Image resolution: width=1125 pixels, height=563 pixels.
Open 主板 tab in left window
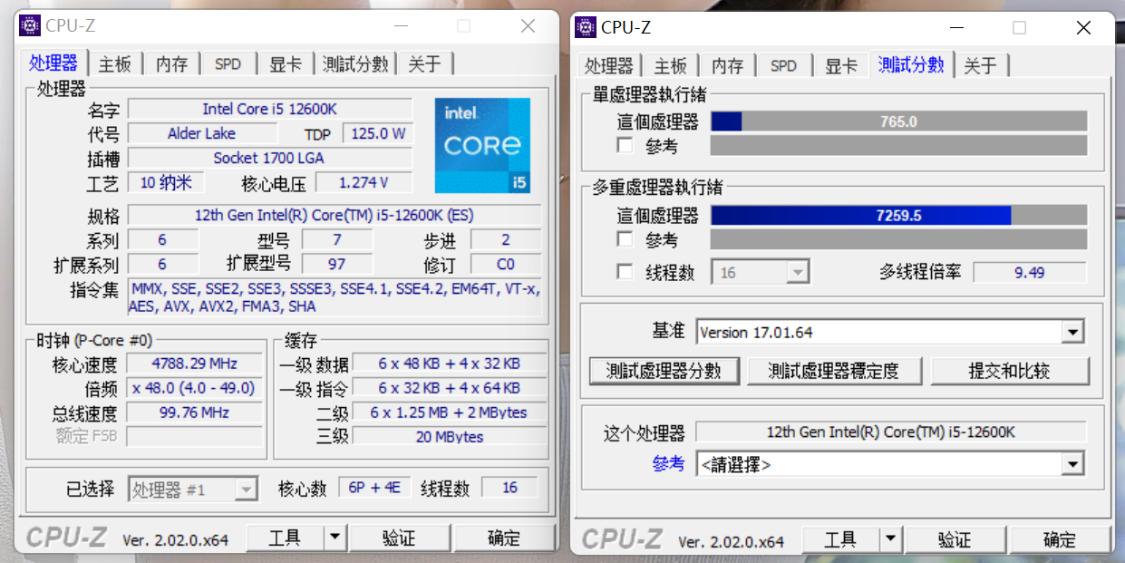(115, 64)
